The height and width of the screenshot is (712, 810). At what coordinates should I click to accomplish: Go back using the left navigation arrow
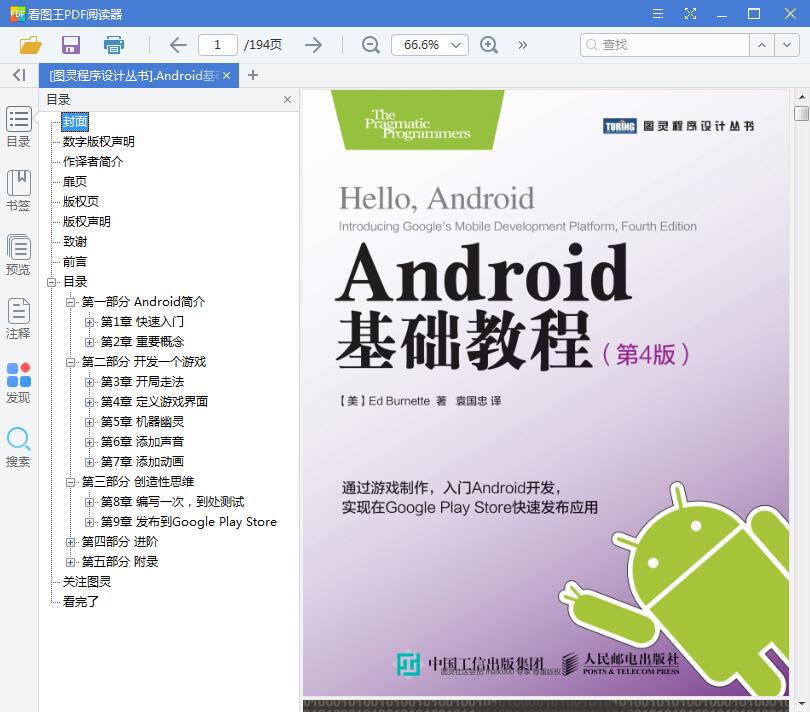(x=177, y=45)
